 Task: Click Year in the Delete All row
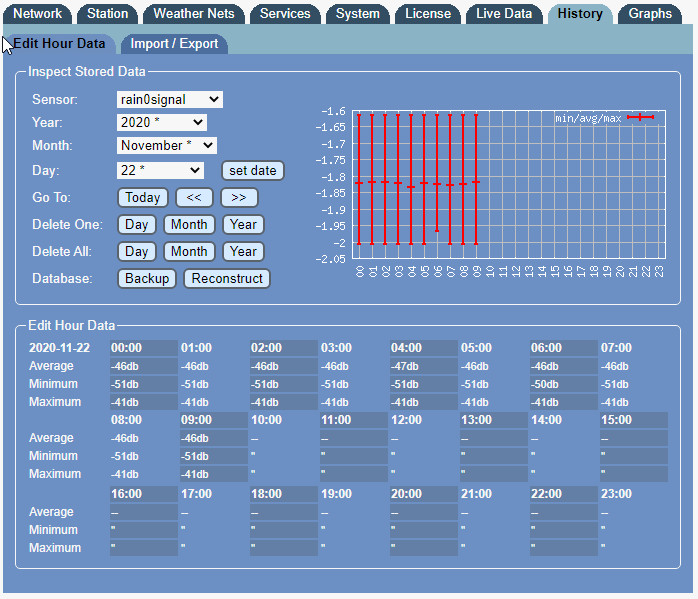pos(243,252)
